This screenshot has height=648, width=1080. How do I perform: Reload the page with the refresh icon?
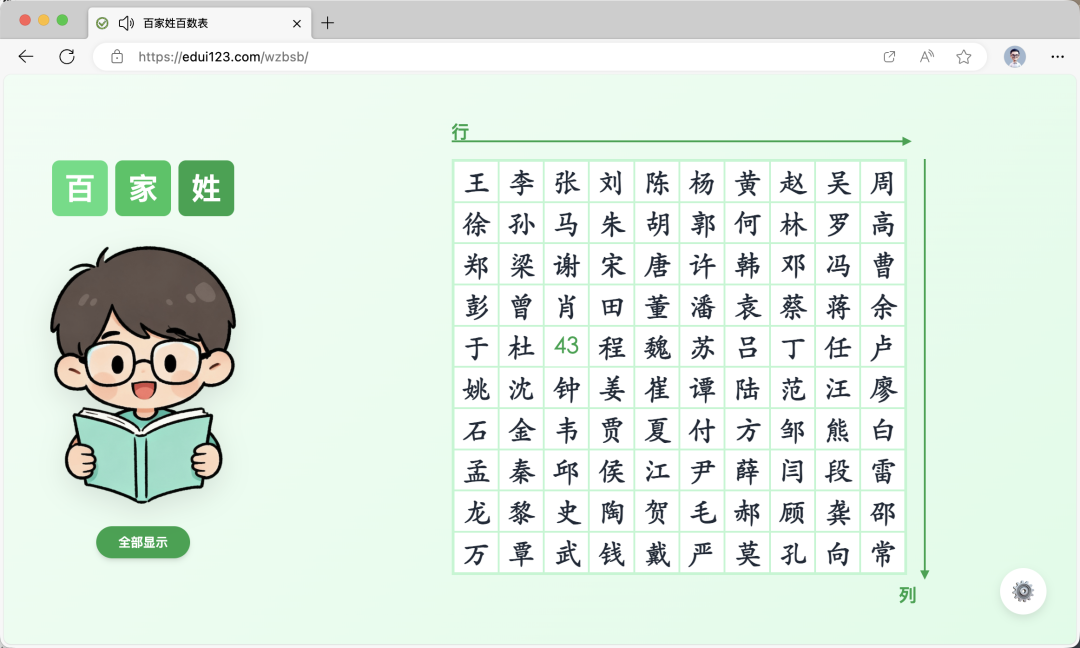point(67,57)
